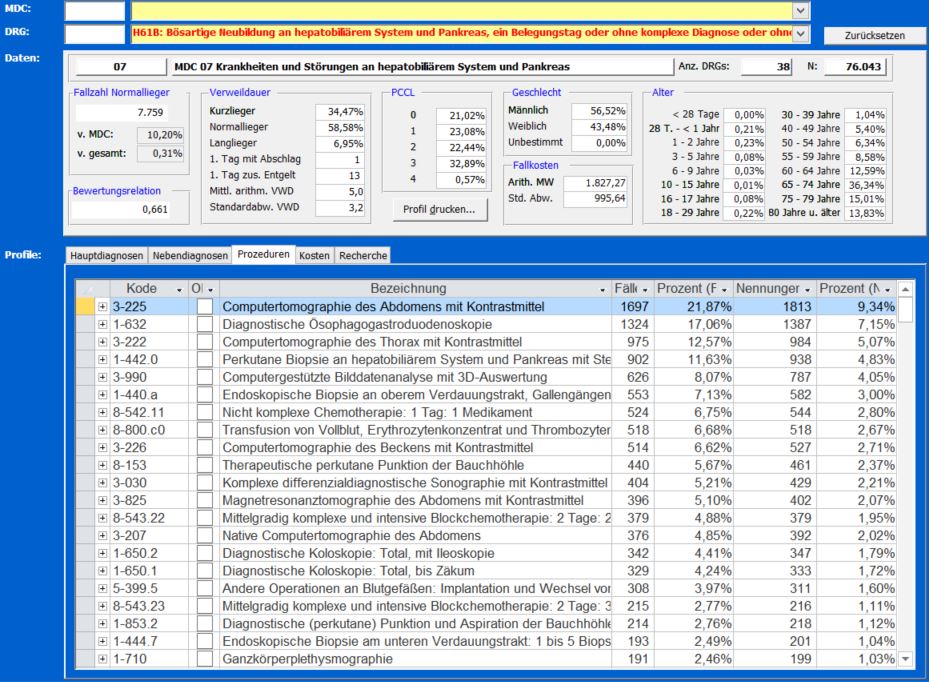The height and width of the screenshot is (682, 929).
Task: Tick the checkbox in row 1-444.7
Action: [204, 641]
